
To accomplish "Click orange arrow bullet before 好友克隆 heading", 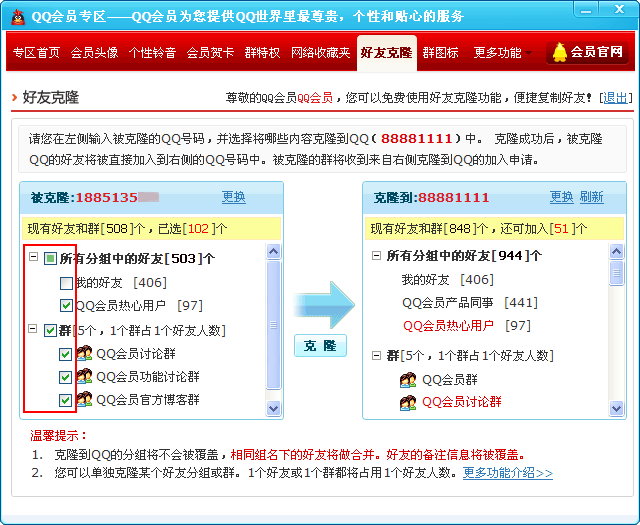I will point(15,97).
